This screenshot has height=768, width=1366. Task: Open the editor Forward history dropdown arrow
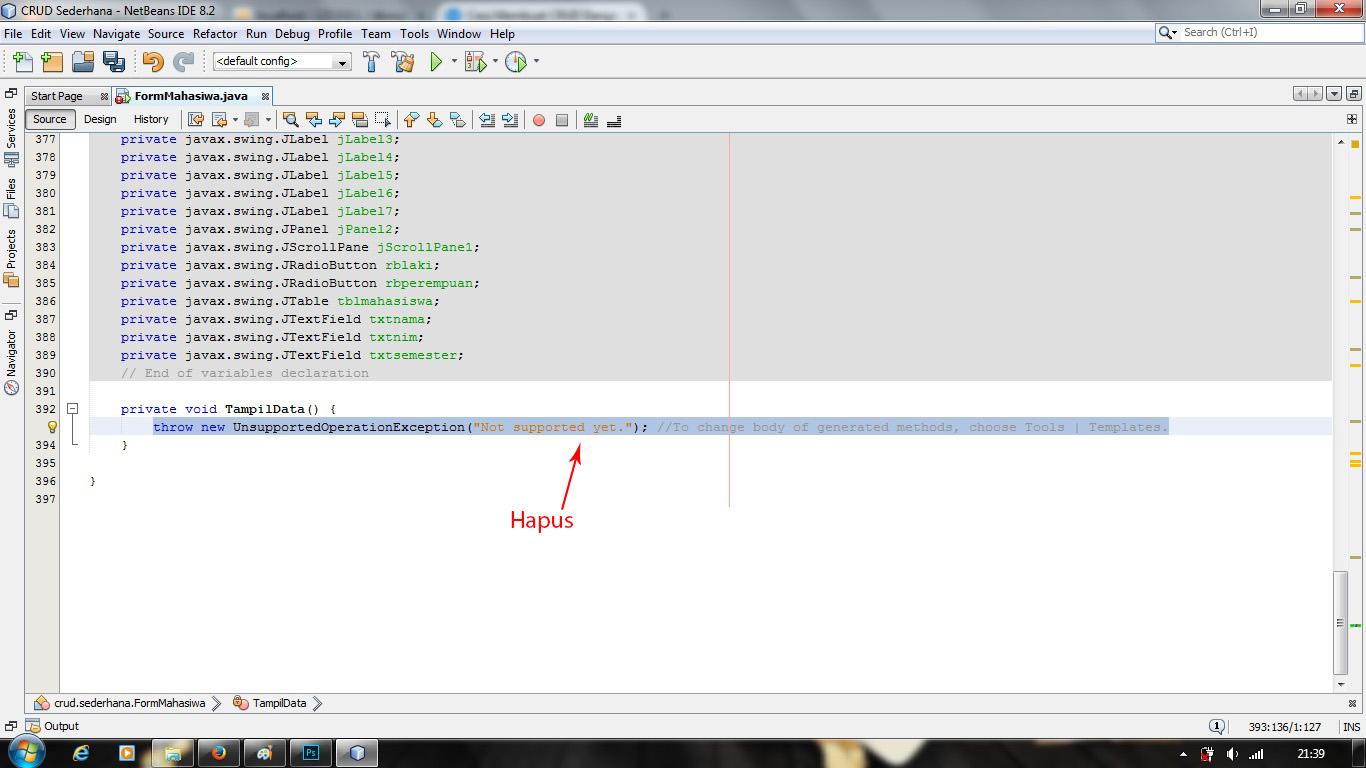tap(268, 120)
